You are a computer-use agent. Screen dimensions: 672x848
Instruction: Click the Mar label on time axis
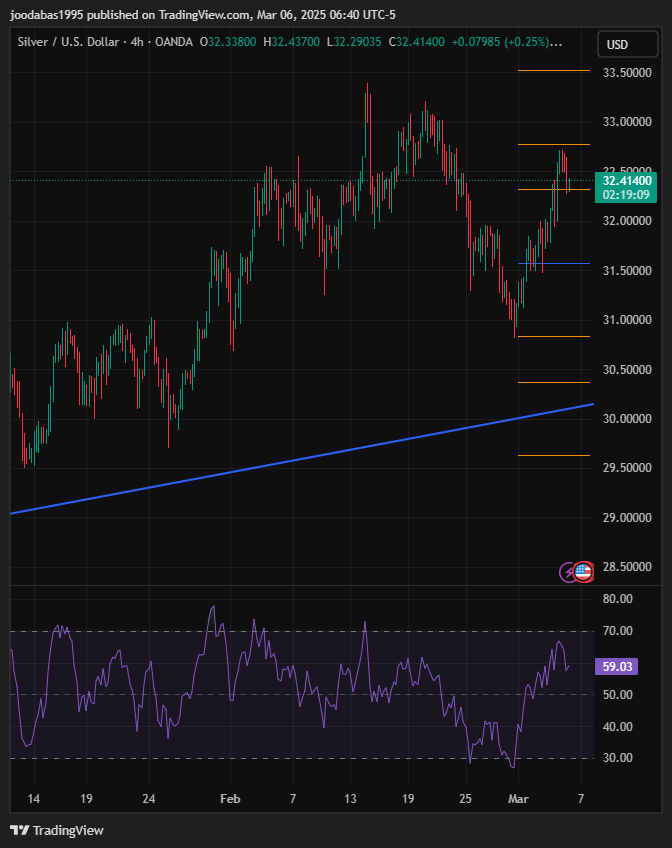517,799
